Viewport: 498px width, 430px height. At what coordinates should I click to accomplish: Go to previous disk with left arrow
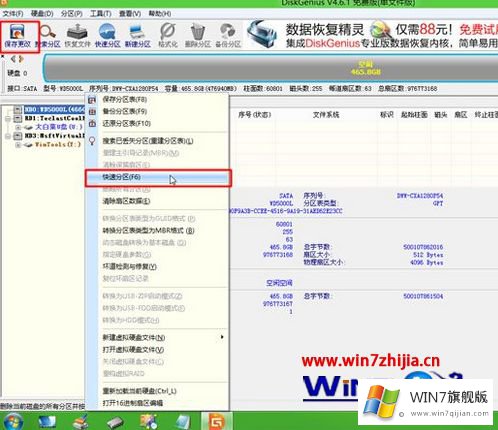click(x=13, y=59)
